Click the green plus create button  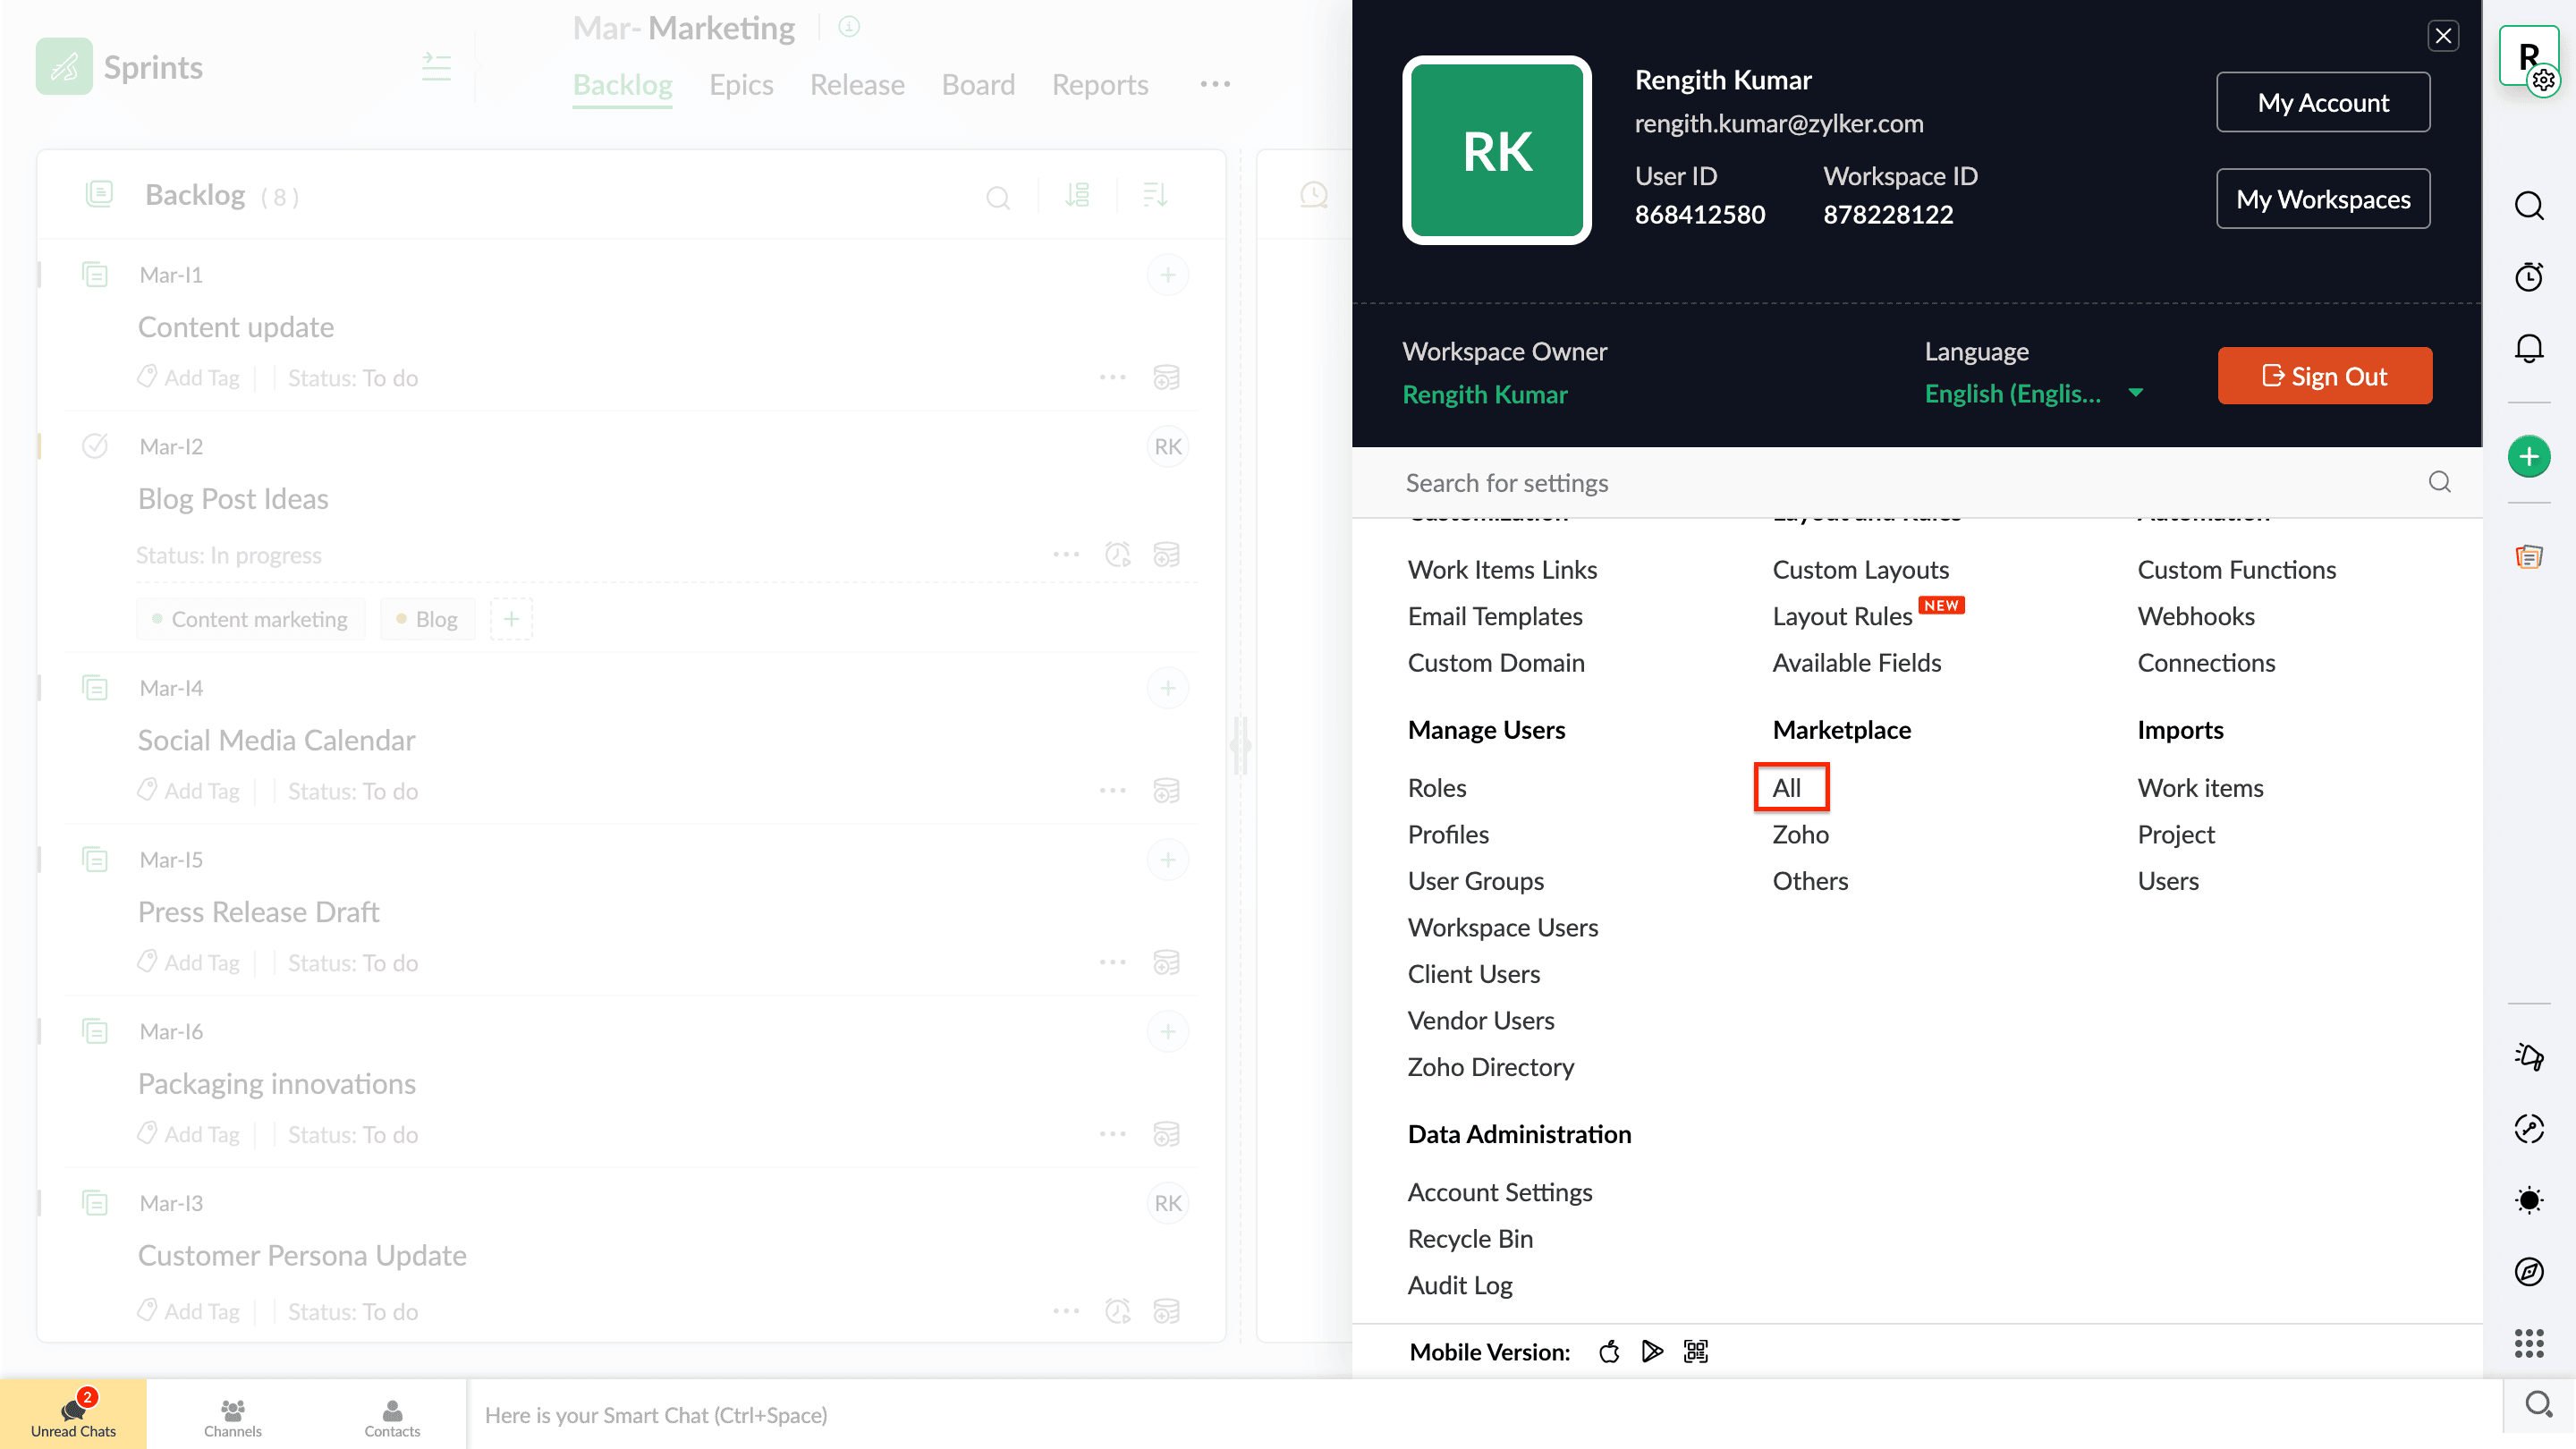[x=2528, y=457]
